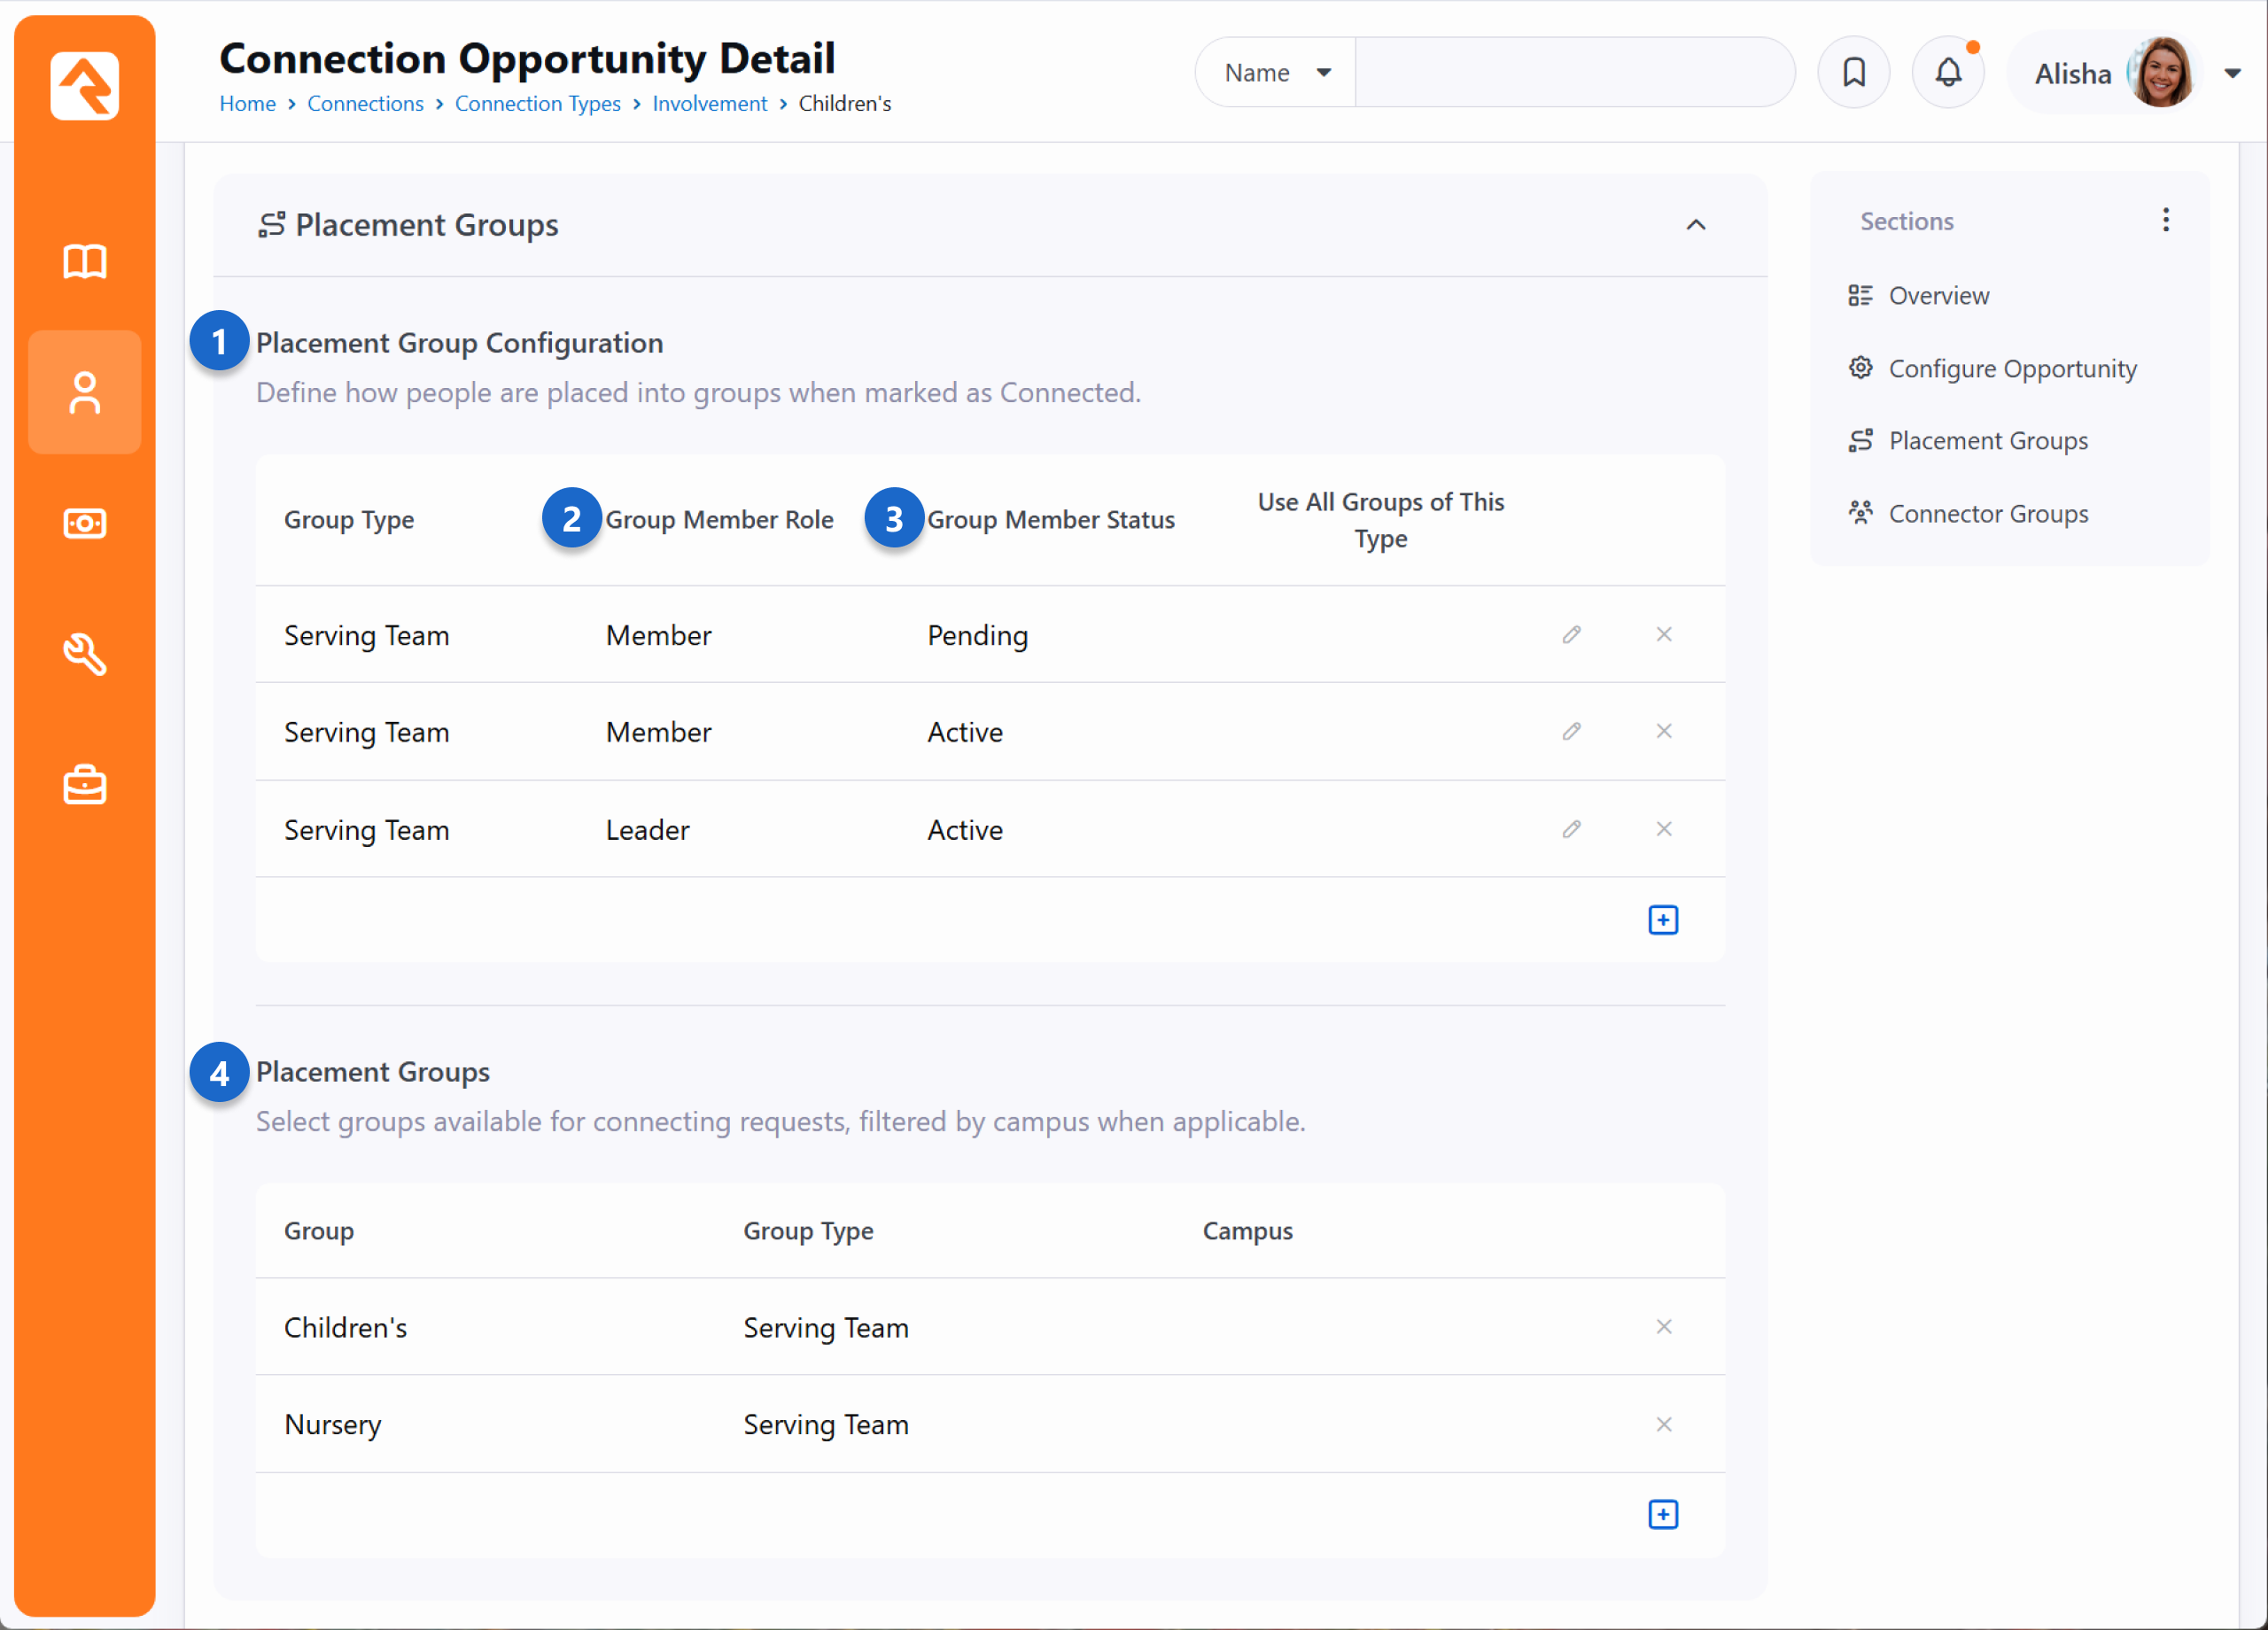Collapse the Placement Groups panel
Screen dimensions: 2268x1630
point(1695,225)
